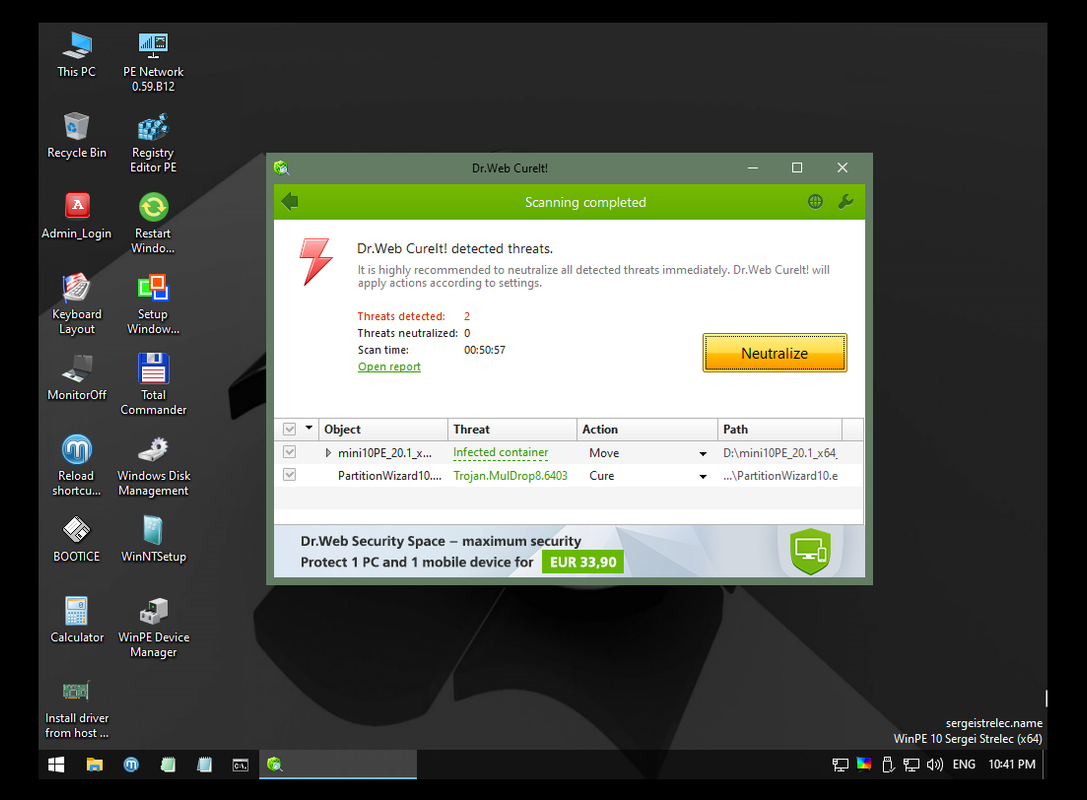The height and width of the screenshot is (800, 1087).
Task: Expand the mini10PE_20.1 container row
Action: (328, 453)
